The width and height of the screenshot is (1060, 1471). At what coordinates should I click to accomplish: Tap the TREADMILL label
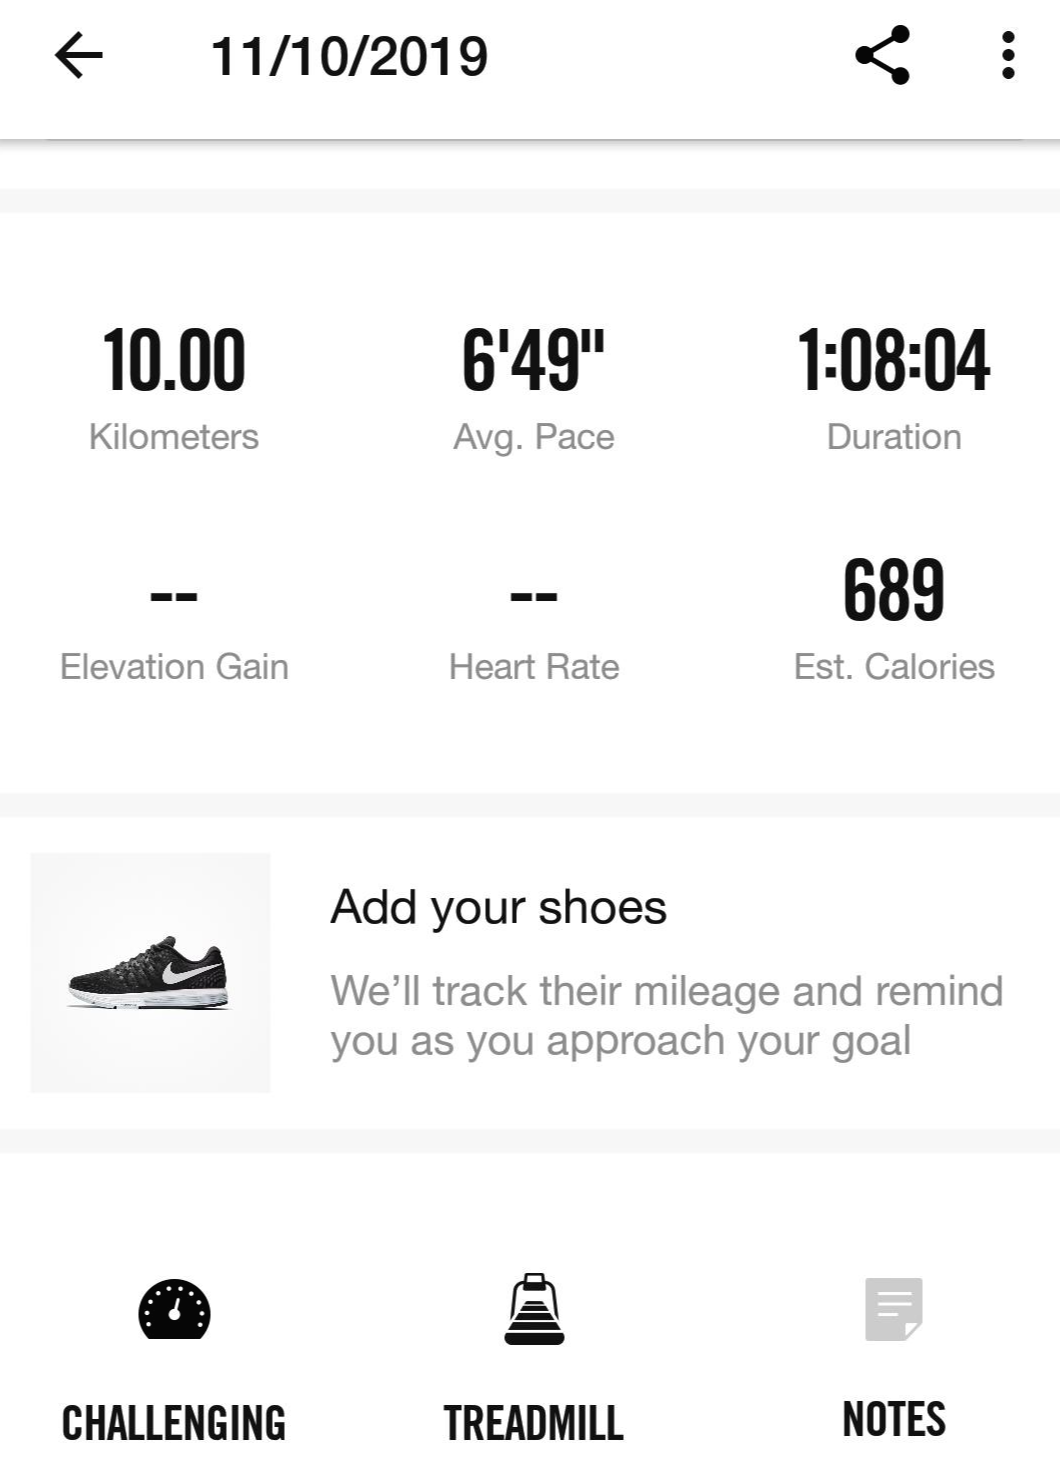coord(533,1423)
